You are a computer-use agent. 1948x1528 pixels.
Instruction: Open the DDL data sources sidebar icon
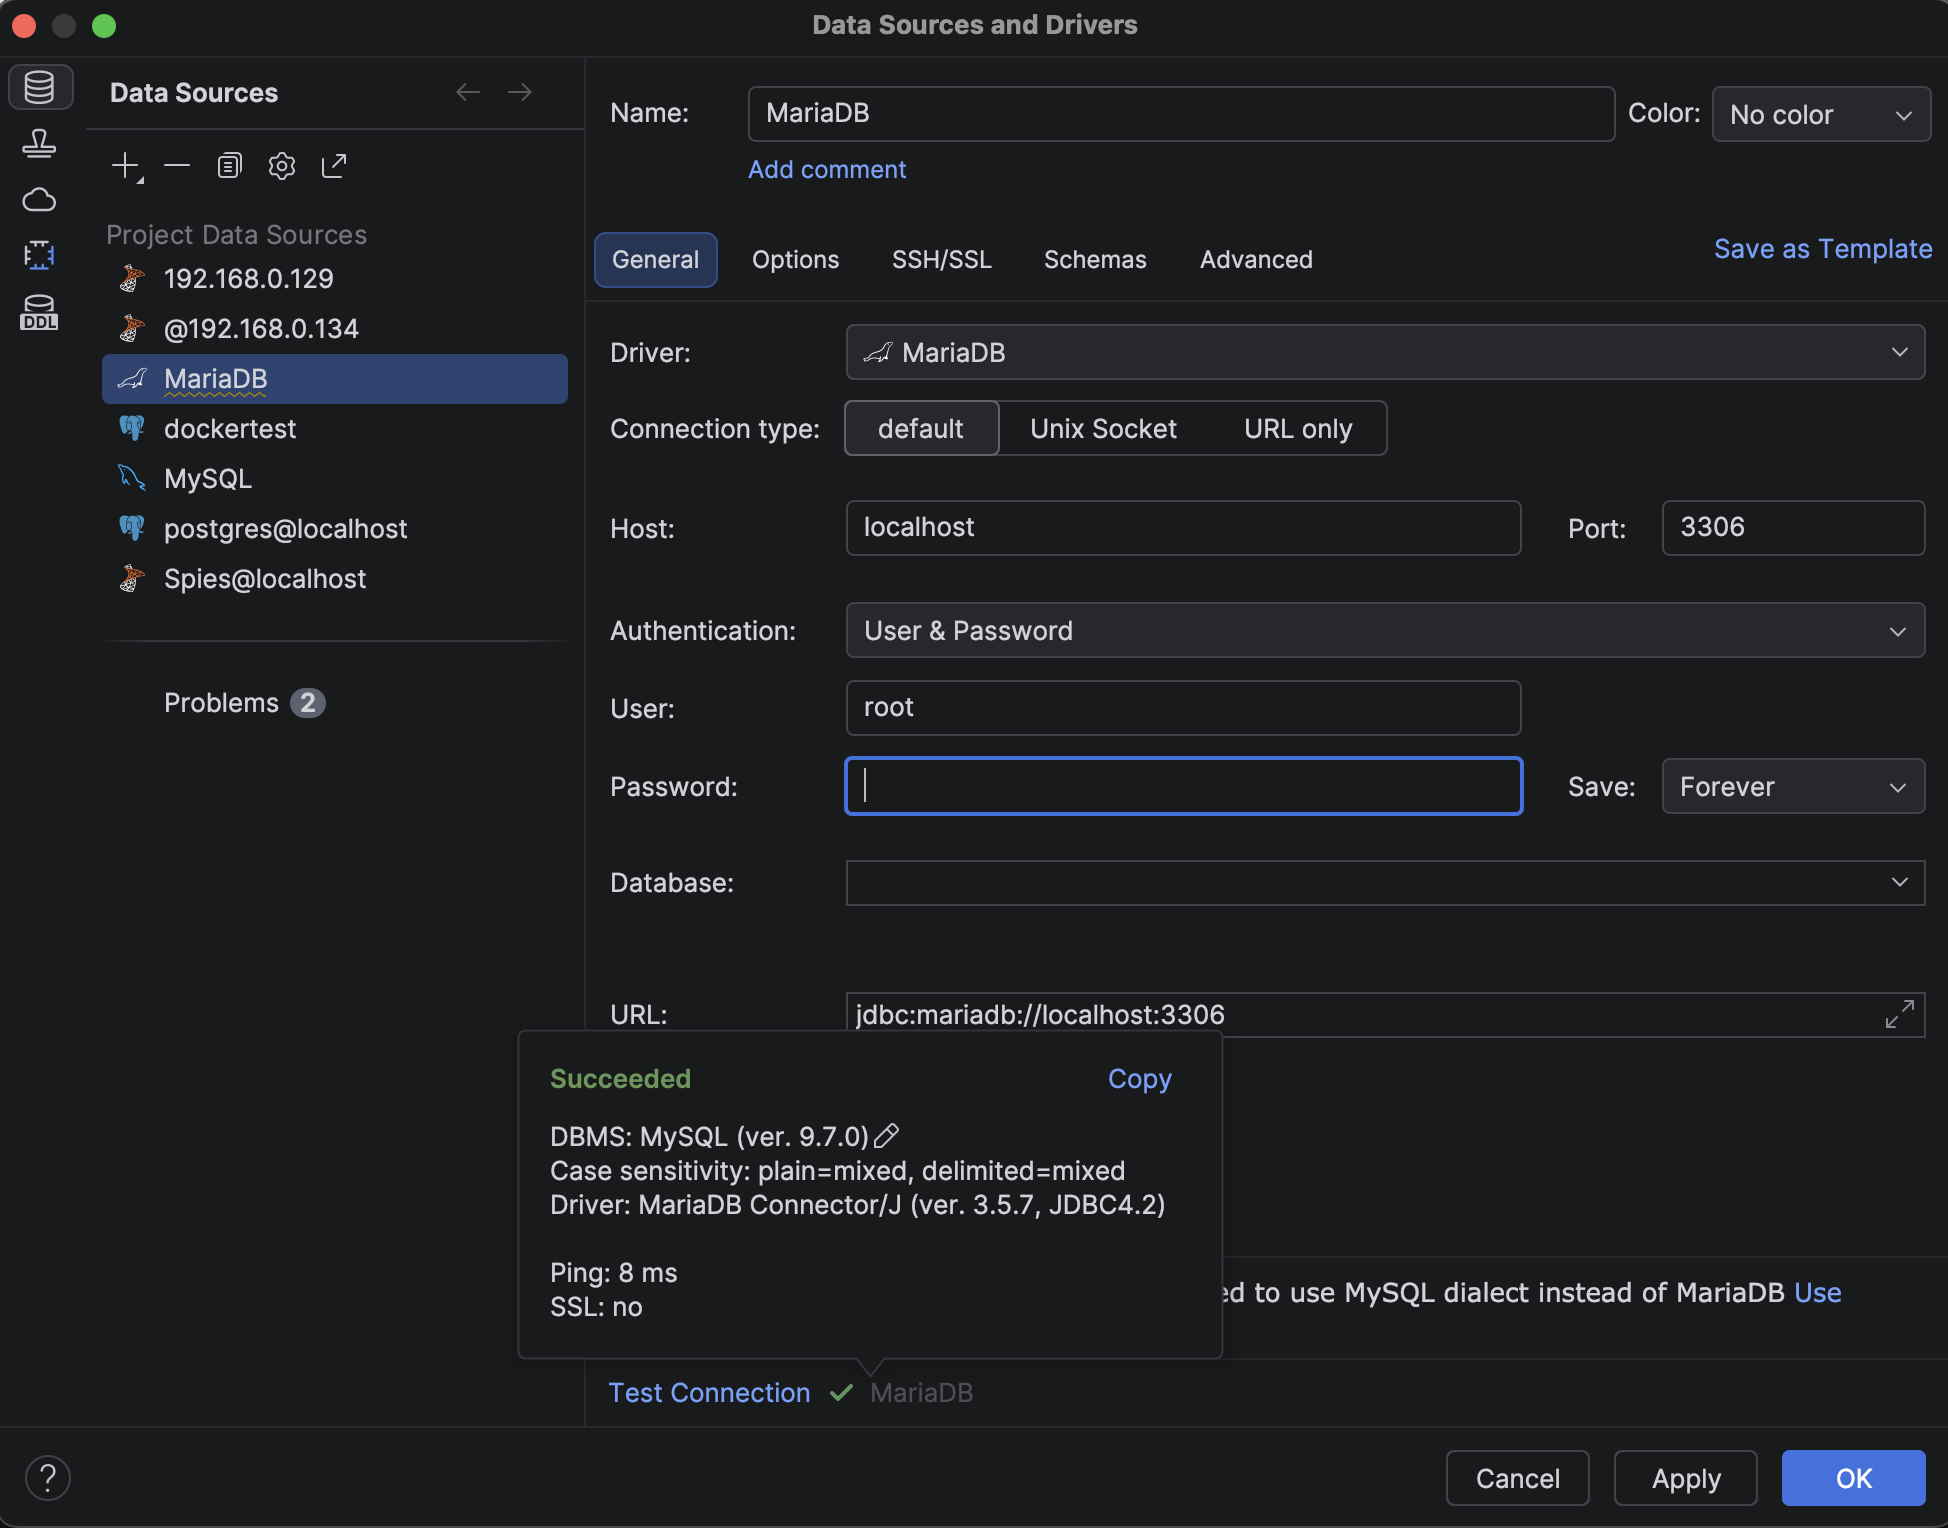tap(40, 313)
